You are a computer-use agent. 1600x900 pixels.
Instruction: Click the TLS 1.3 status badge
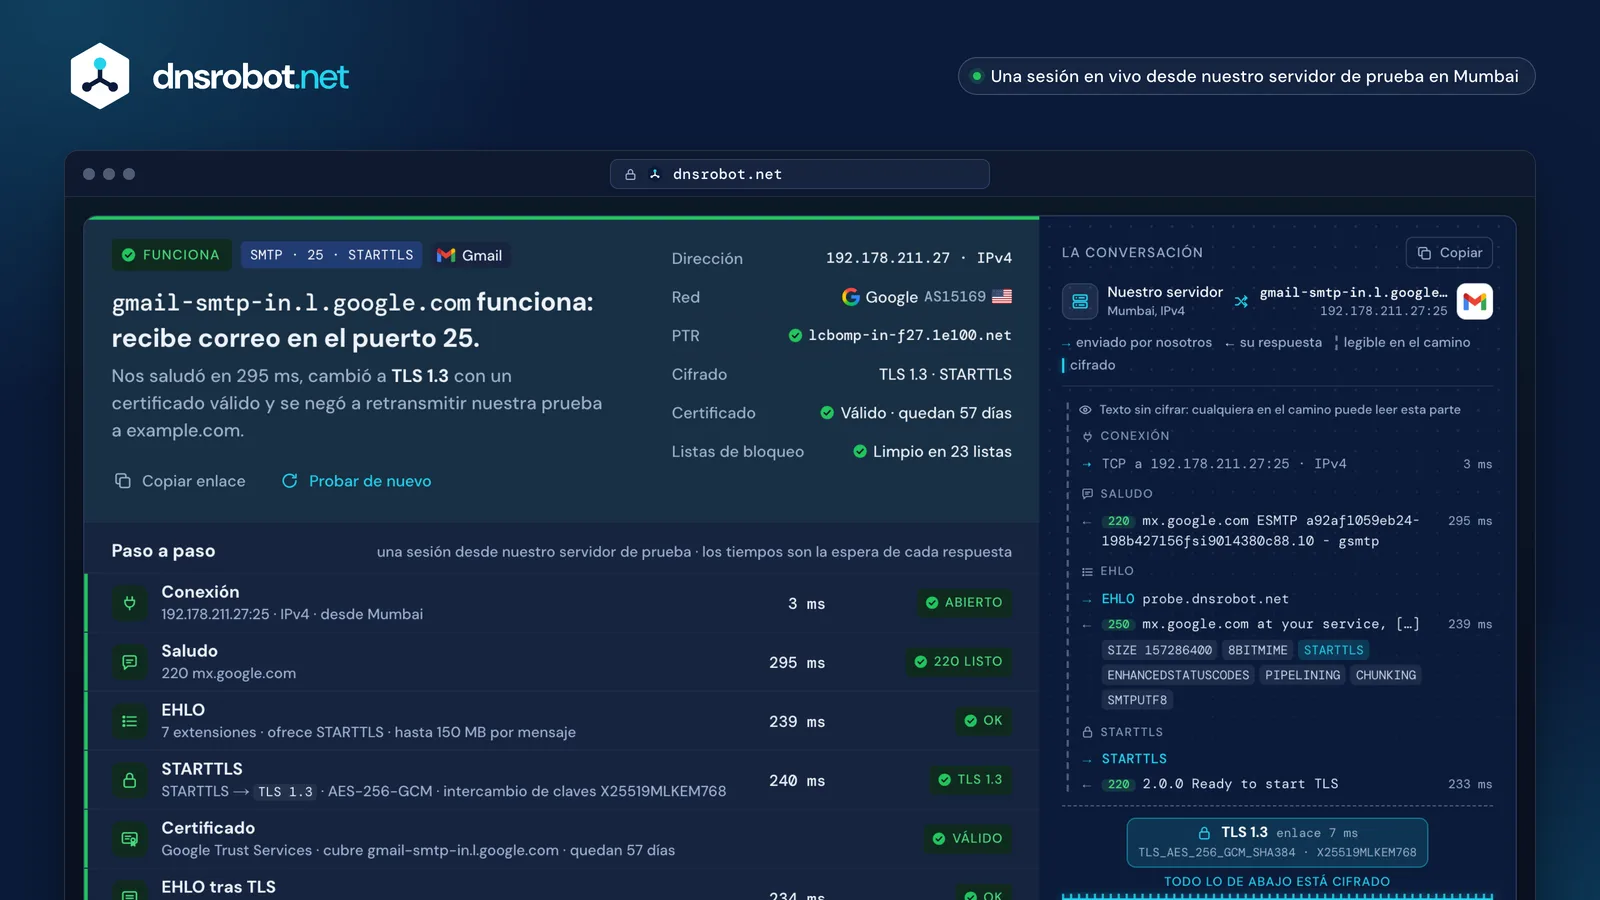(970, 779)
